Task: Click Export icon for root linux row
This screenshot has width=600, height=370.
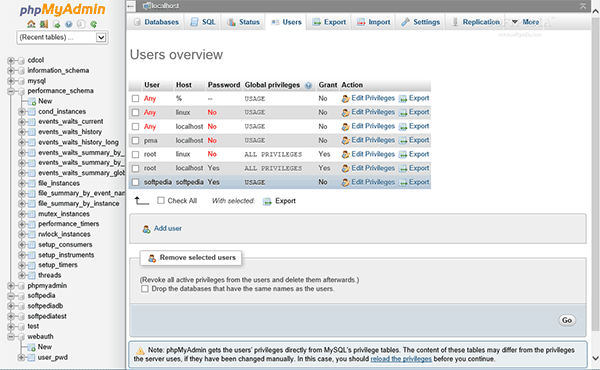Action: [403, 155]
